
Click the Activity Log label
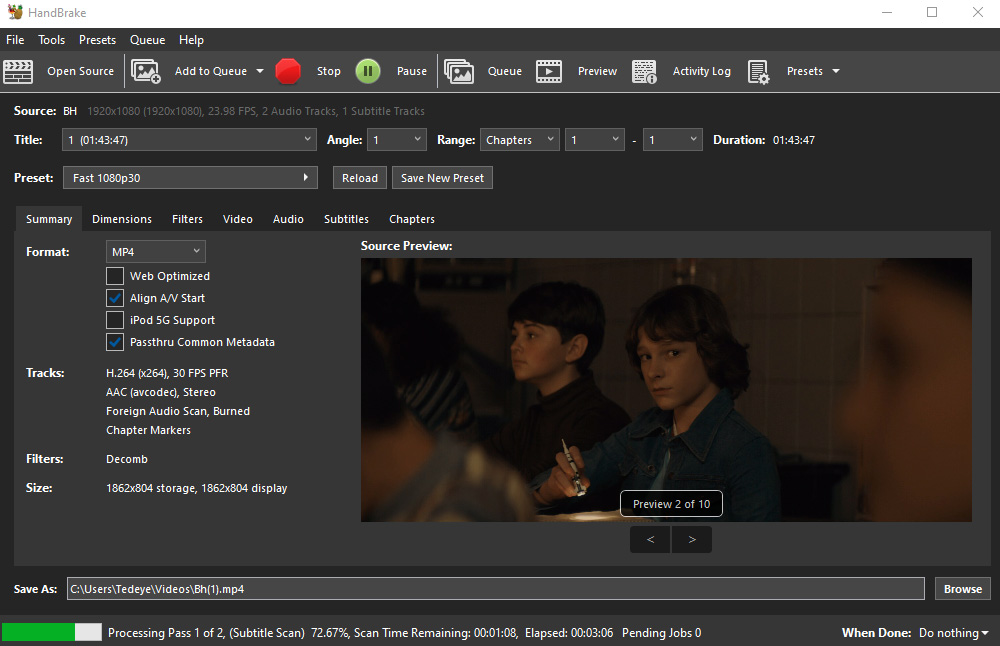(702, 71)
